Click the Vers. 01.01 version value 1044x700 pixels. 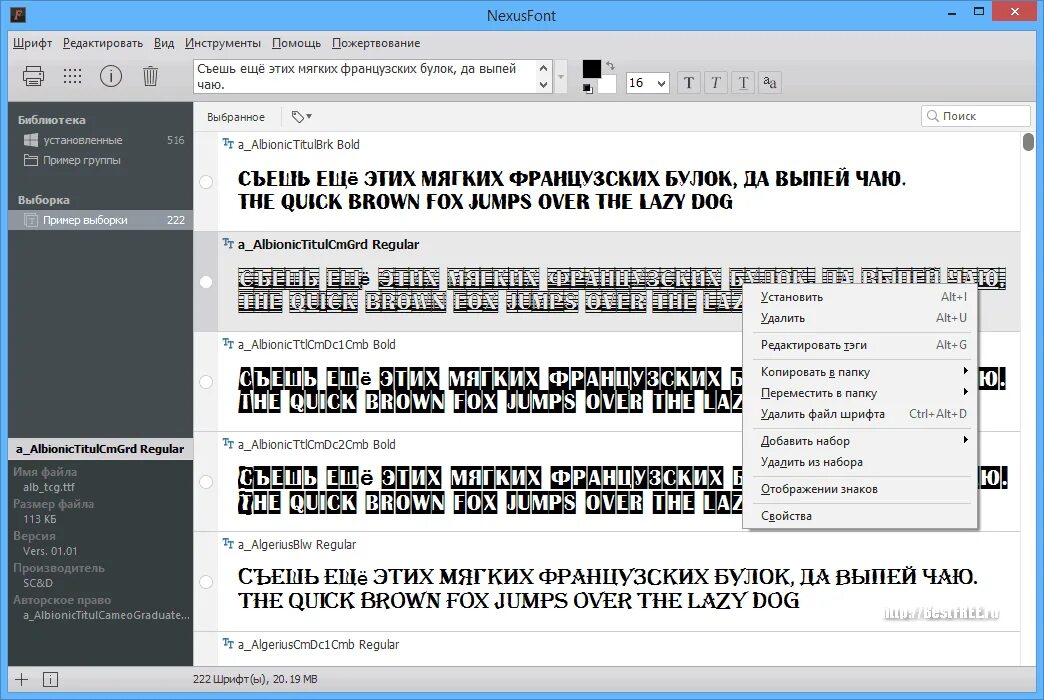50,551
